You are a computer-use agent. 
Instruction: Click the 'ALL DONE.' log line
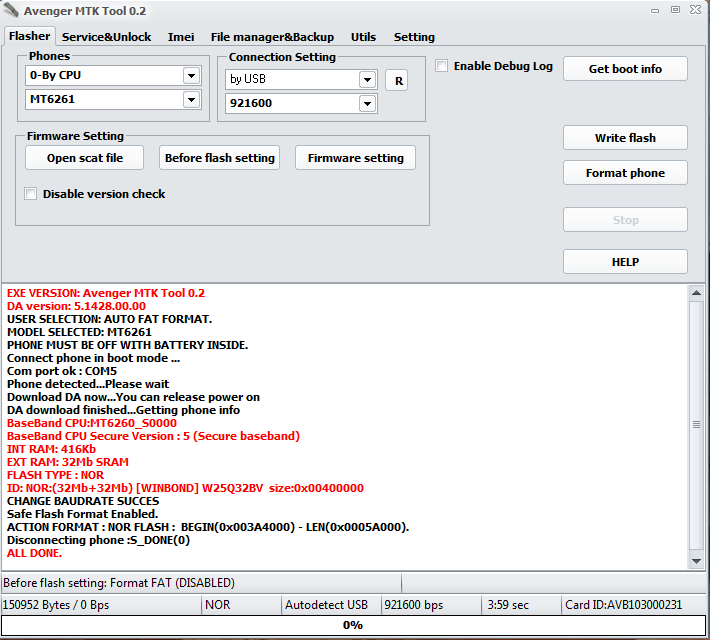(x=34, y=553)
